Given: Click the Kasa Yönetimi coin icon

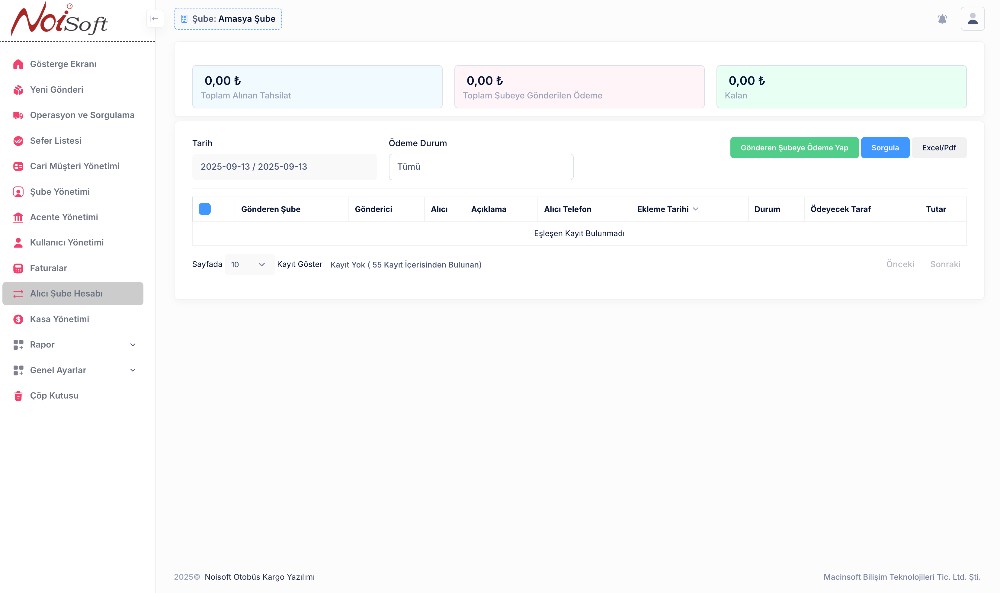Looking at the screenshot, I should (18, 320).
